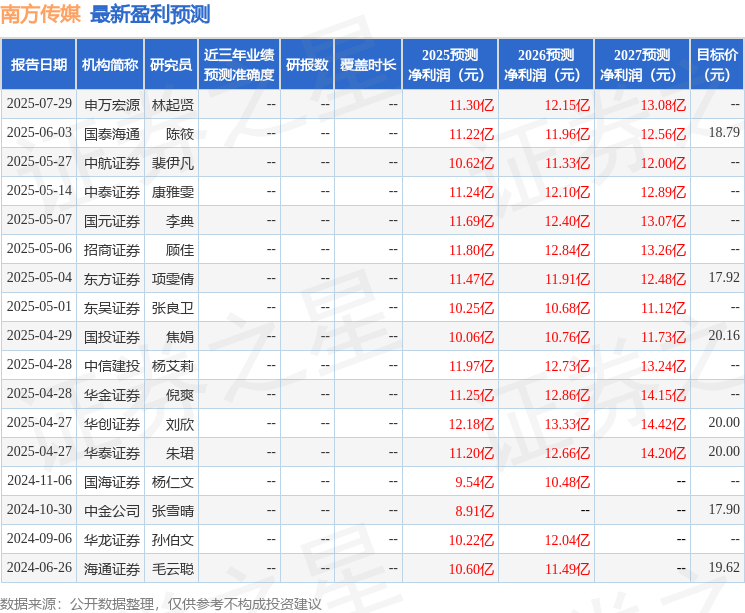Select the 目标价(元) column header
Viewport: 745px width, 613px height.
(717, 65)
